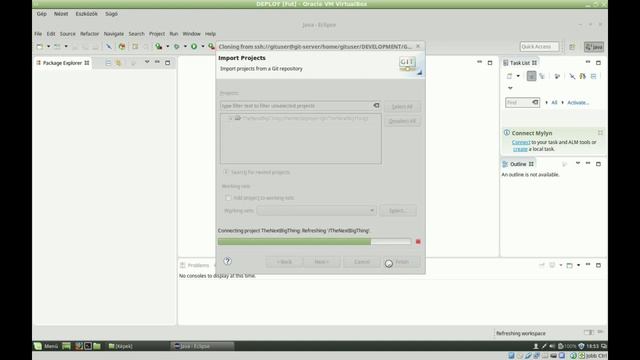Select the Task List tab
This screenshot has height=360, width=640.
point(520,63)
